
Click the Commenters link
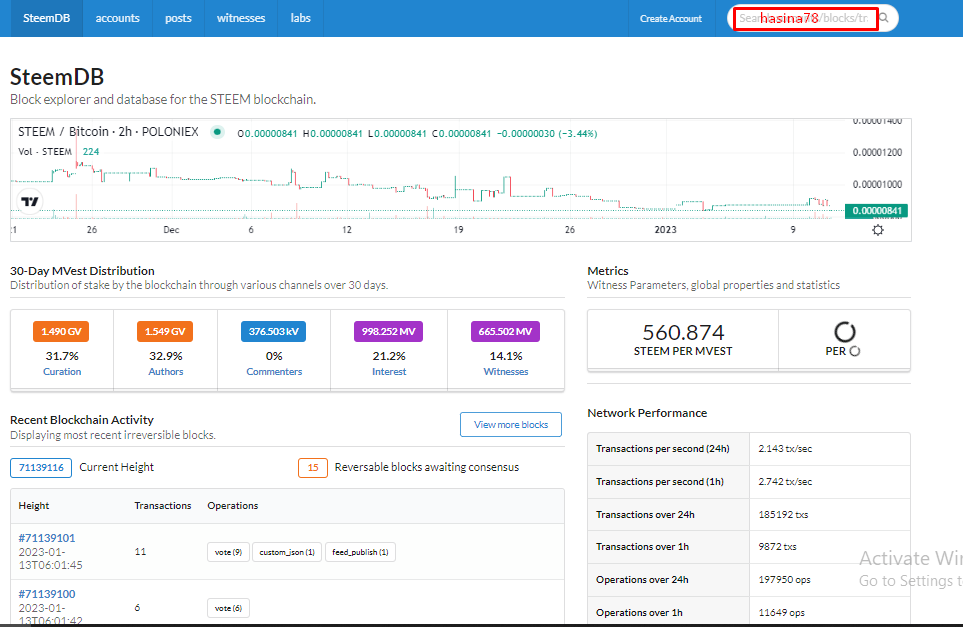[x=274, y=372]
